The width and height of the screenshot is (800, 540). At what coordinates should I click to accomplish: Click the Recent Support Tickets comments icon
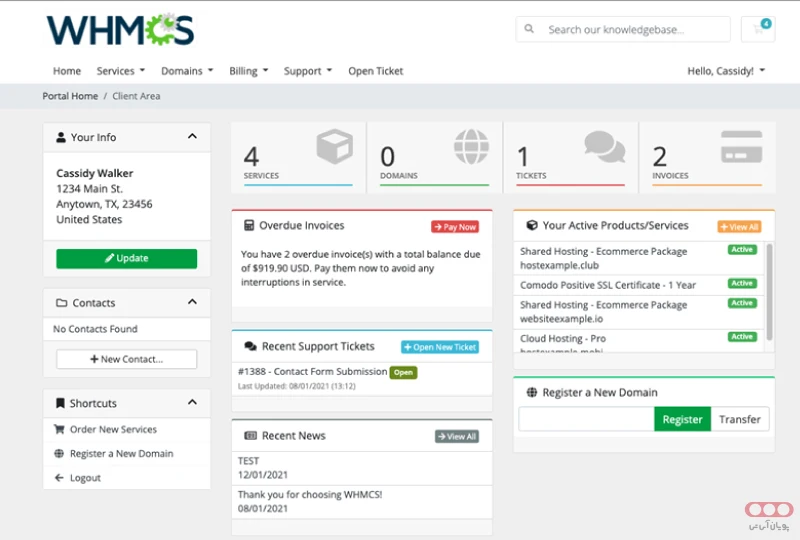(x=251, y=346)
